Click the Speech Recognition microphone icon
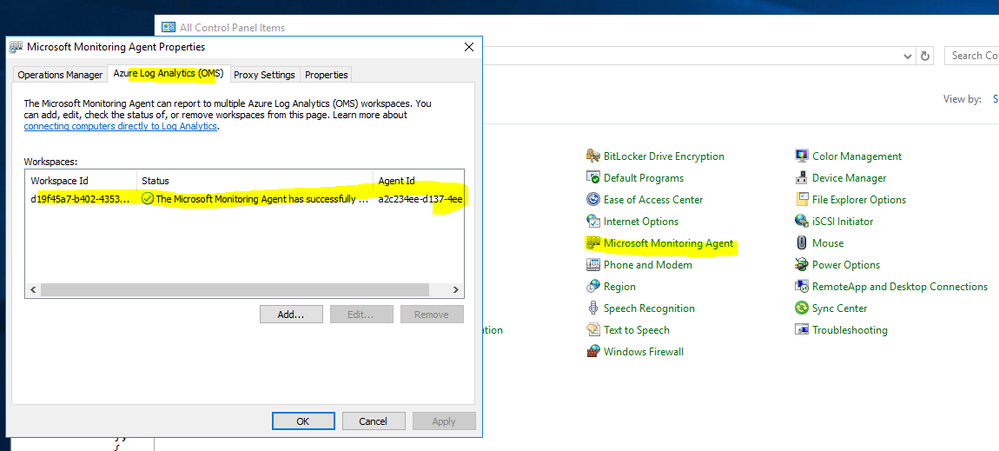Screen dimensions: 999x451 [593, 308]
